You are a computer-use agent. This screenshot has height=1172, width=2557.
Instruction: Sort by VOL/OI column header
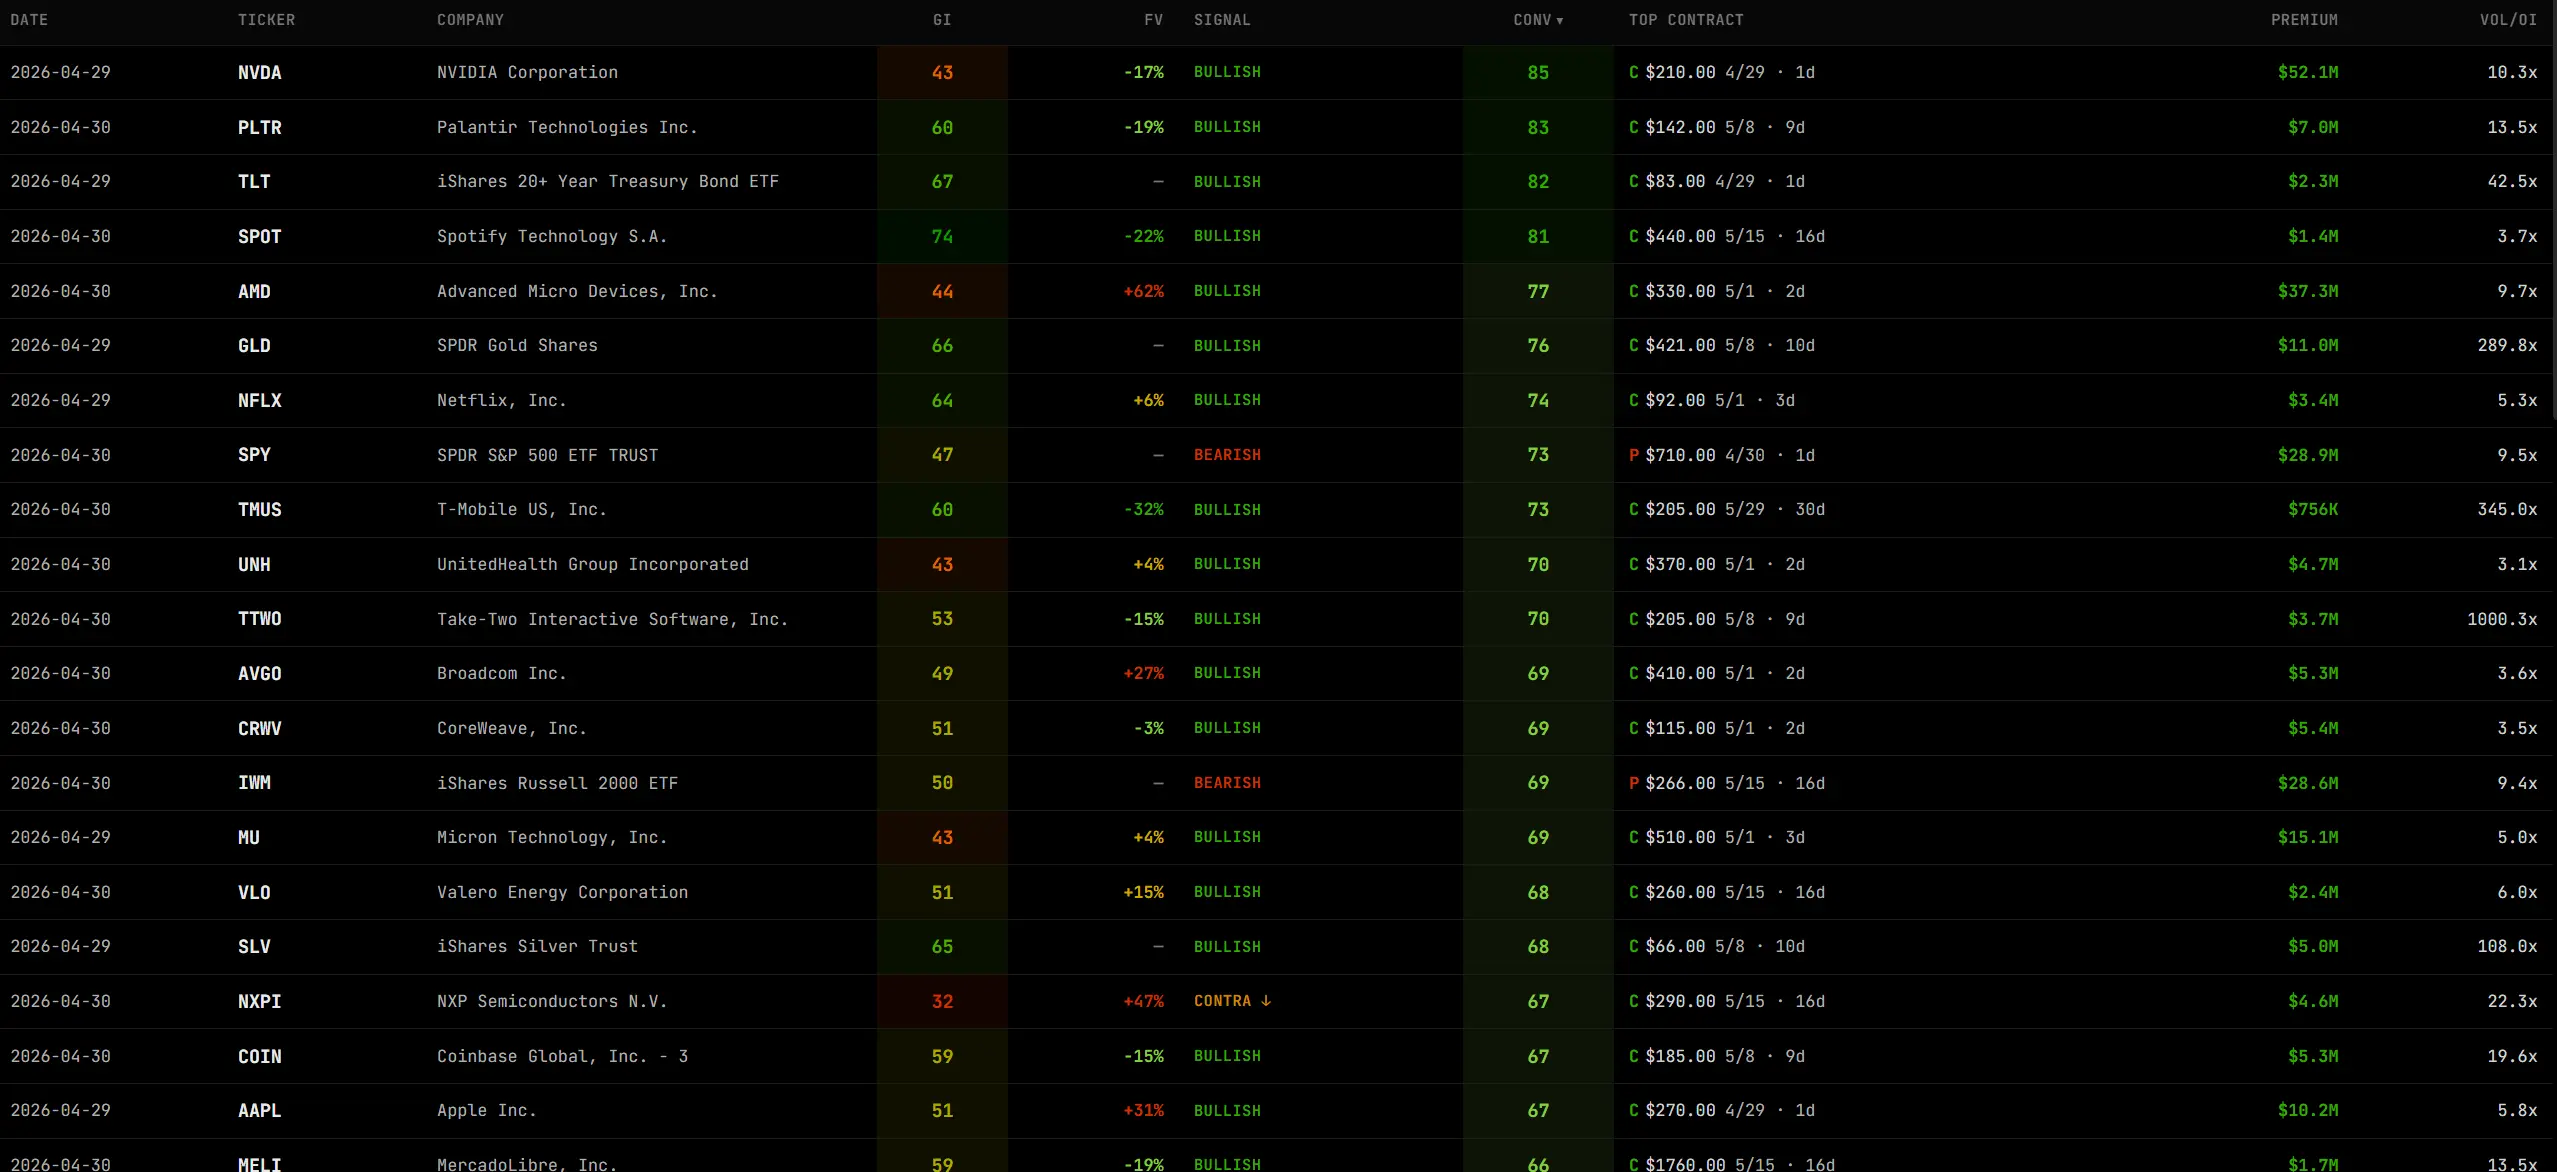pyautogui.click(x=2508, y=20)
